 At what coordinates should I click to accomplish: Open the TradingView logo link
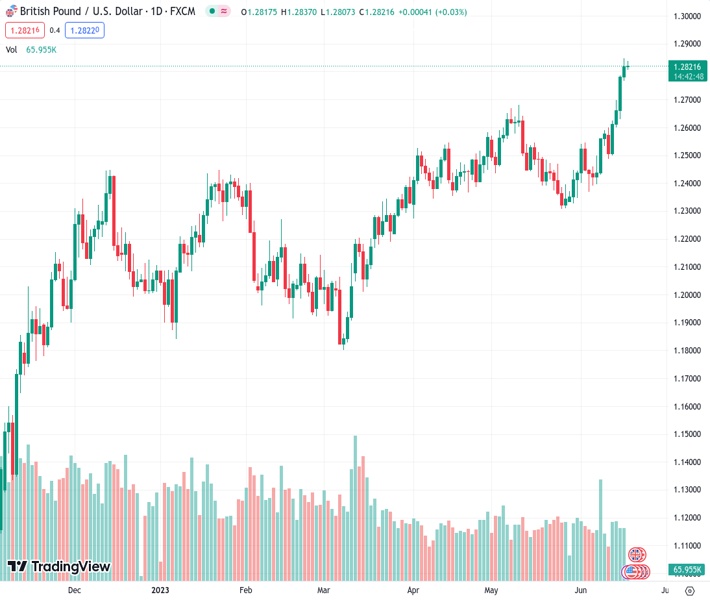click(x=58, y=567)
